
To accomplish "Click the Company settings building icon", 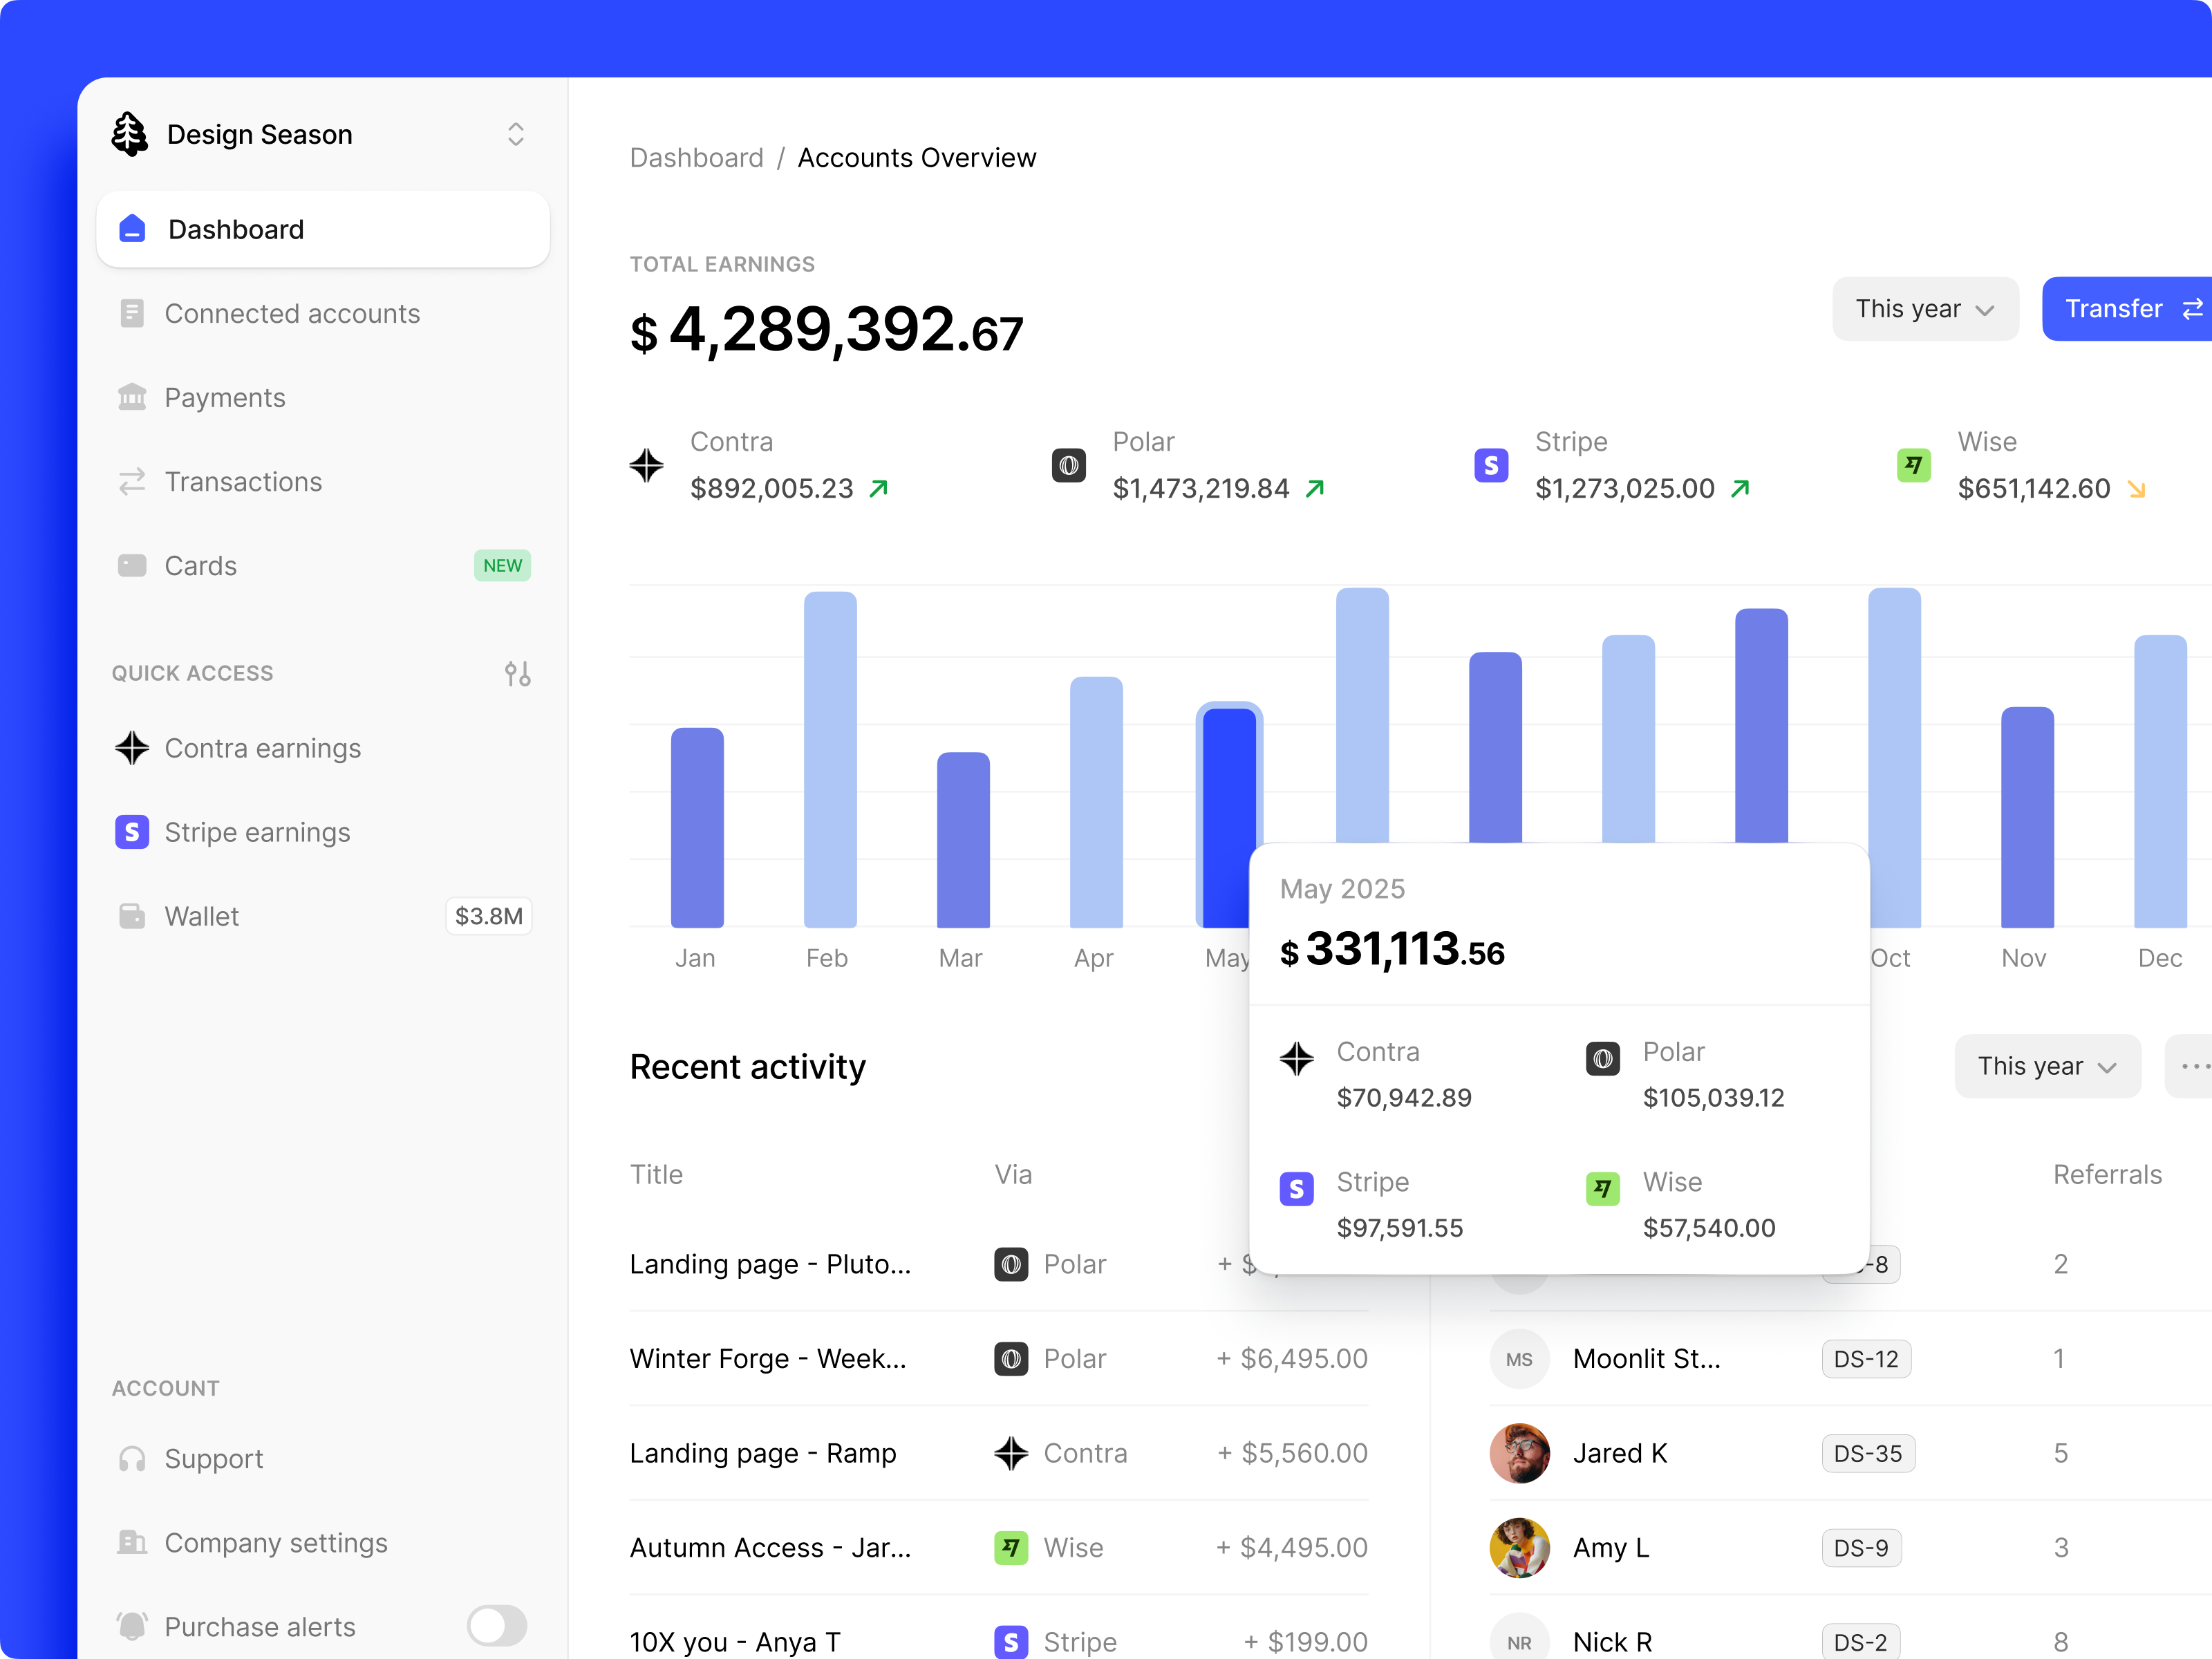I will pyautogui.click(x=132, y=1542).
